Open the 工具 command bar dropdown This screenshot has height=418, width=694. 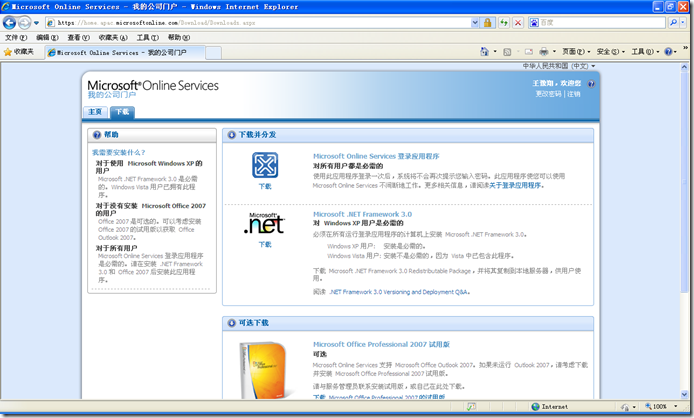(645, 52)
